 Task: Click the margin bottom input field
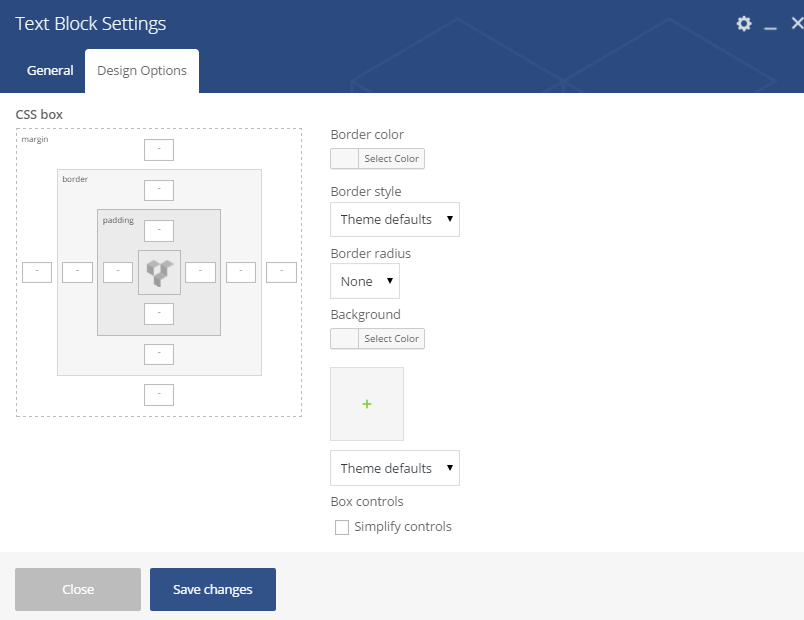click(159, 395)
